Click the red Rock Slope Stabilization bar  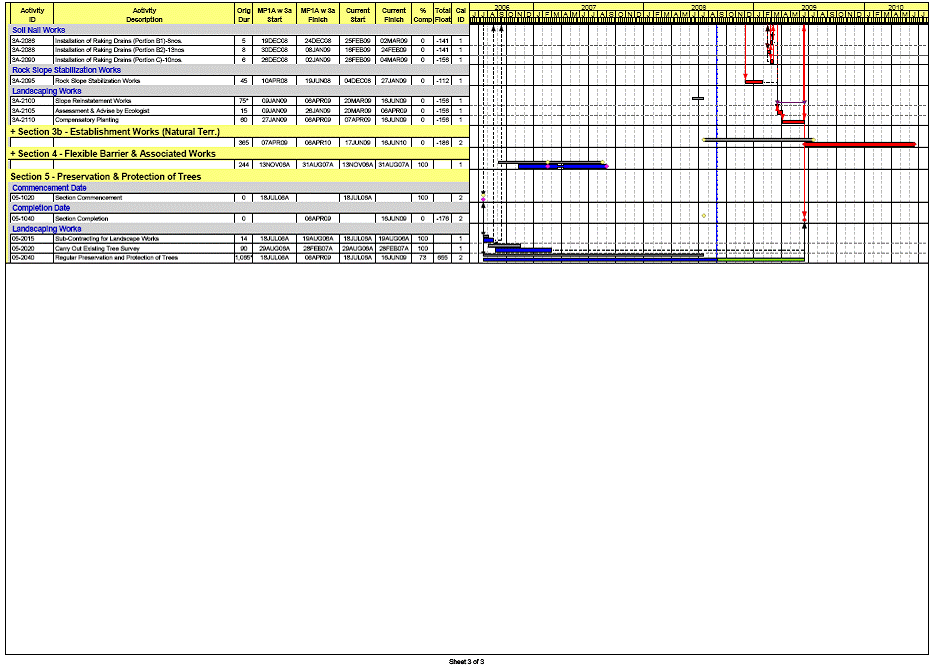coord(754,82)
